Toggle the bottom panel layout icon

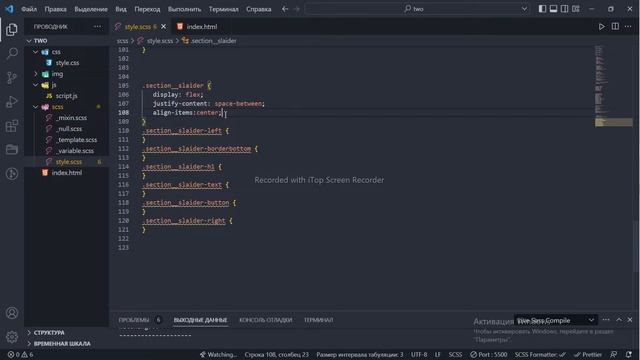pyautogui.click(x=553, y=9)
